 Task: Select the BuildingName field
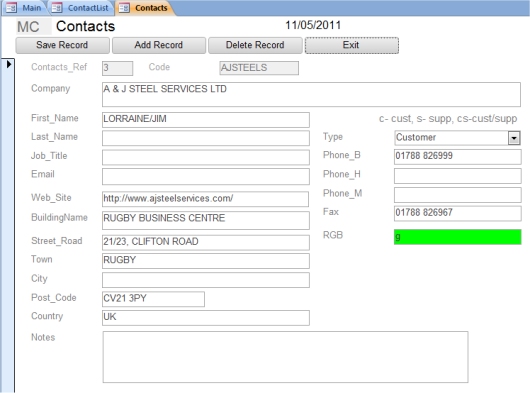tap(206, 220)
